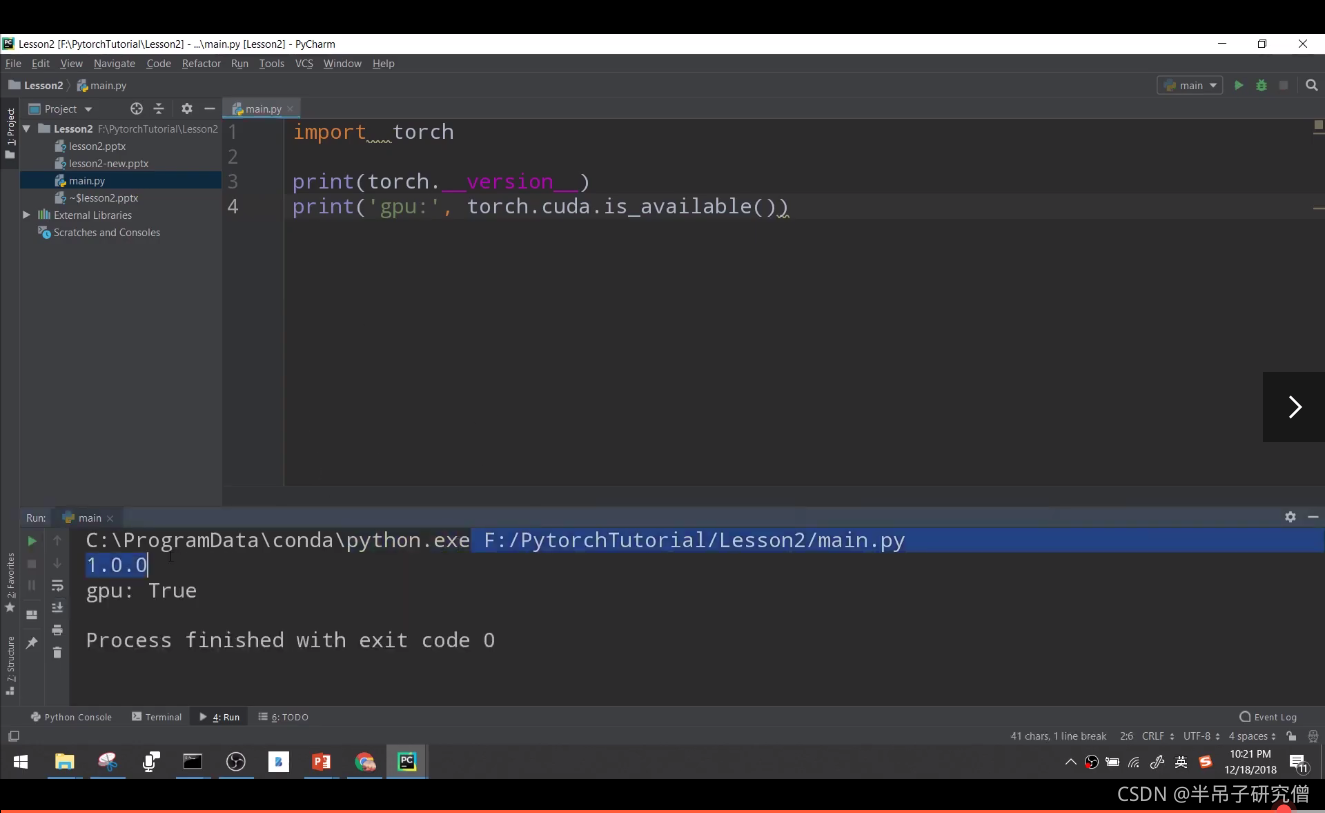
Task: Clear console with trash icon
Action: pos(57,652)
